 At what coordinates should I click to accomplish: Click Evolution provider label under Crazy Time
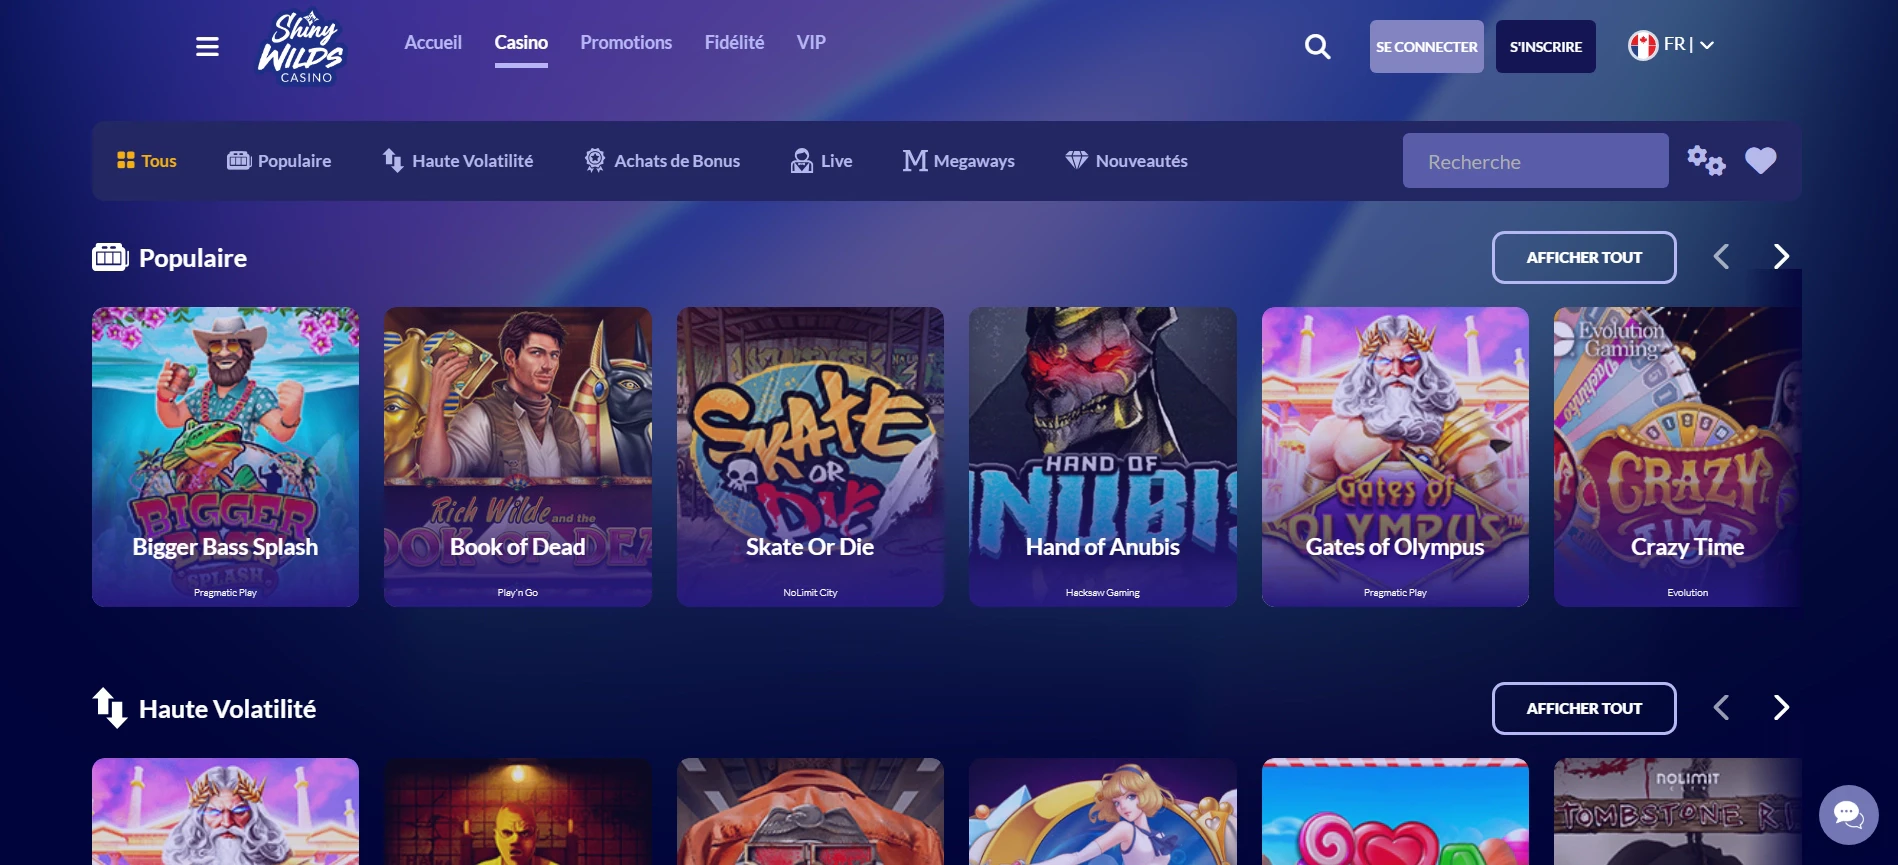point(1687,593)
